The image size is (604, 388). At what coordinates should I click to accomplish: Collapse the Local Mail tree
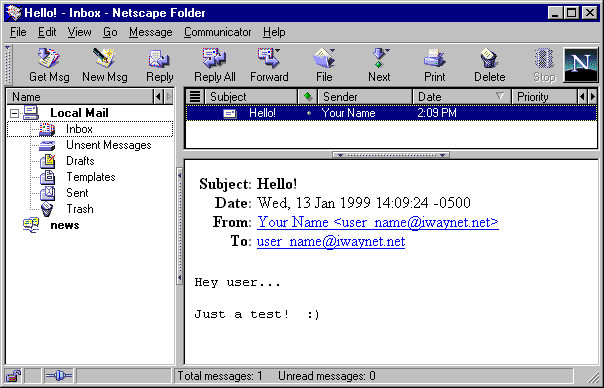14,113
